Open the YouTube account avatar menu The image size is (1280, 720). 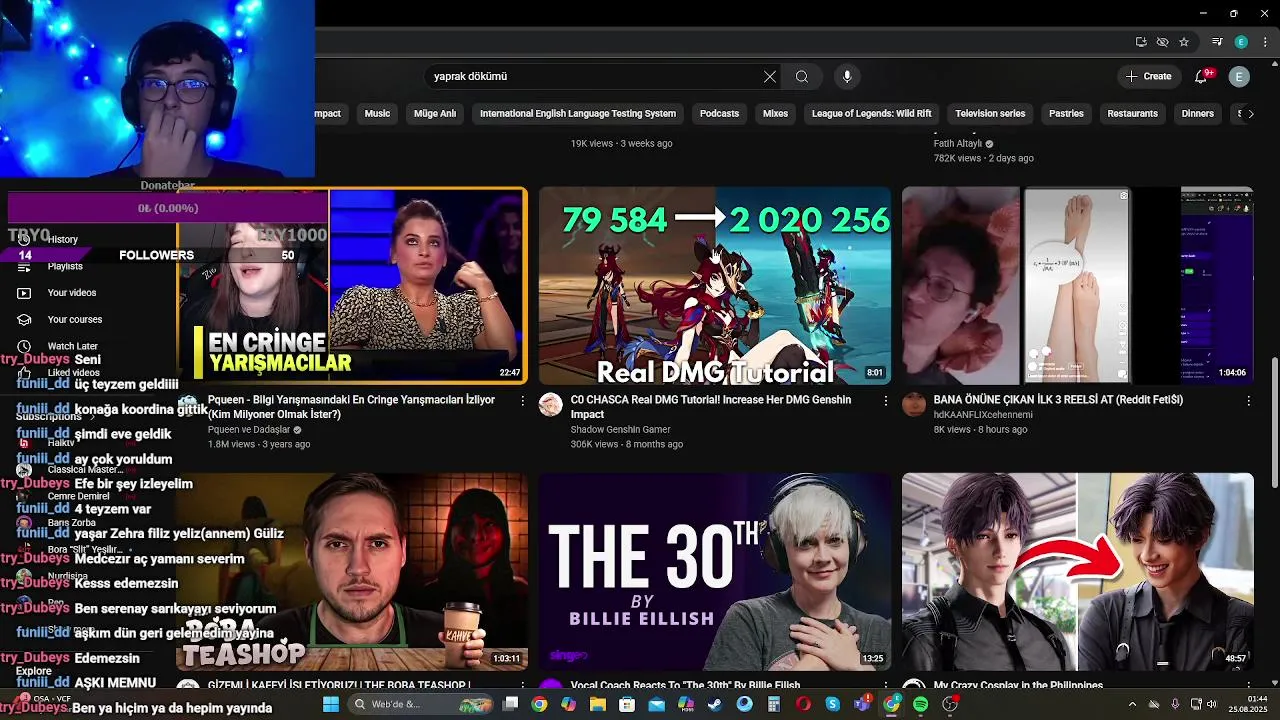click(x=1239, y=76)
